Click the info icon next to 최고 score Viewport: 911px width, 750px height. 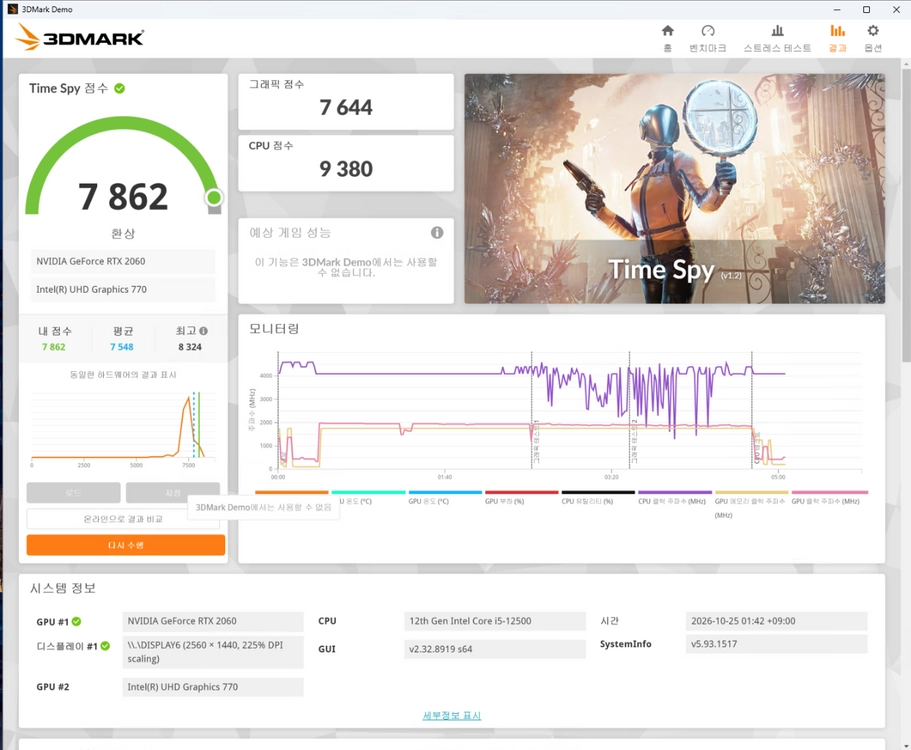point(203,331)
